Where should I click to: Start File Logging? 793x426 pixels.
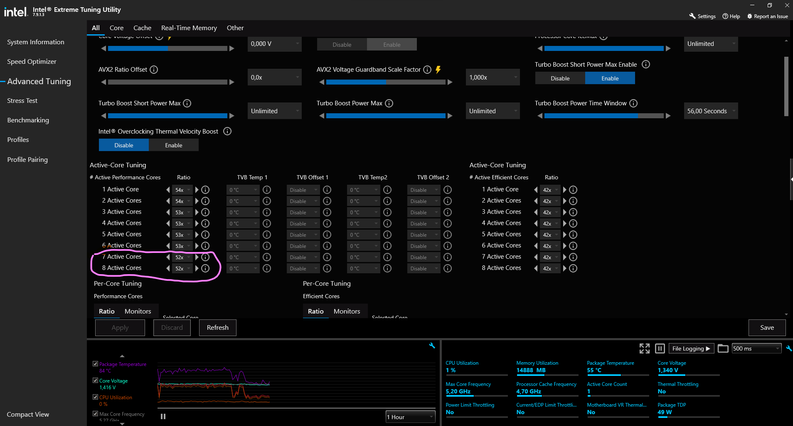(x=691, y=349)
